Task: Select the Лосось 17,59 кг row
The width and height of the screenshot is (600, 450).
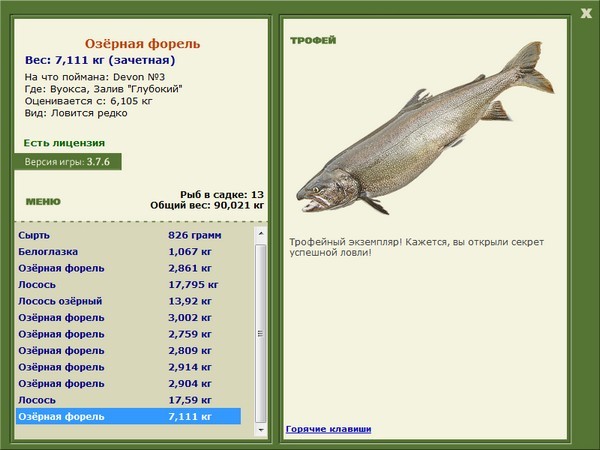Action: pyautogui.click(x=128, y=399)
